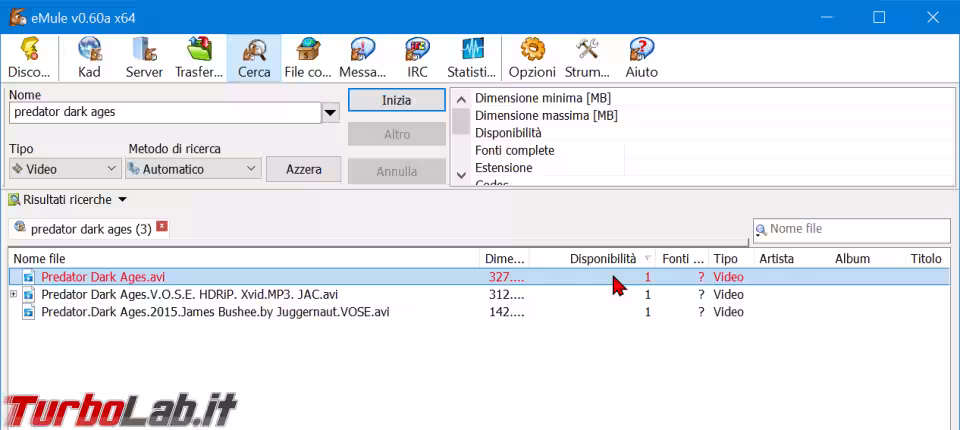Click the Estensione filter row

click(x=712, y=167)
